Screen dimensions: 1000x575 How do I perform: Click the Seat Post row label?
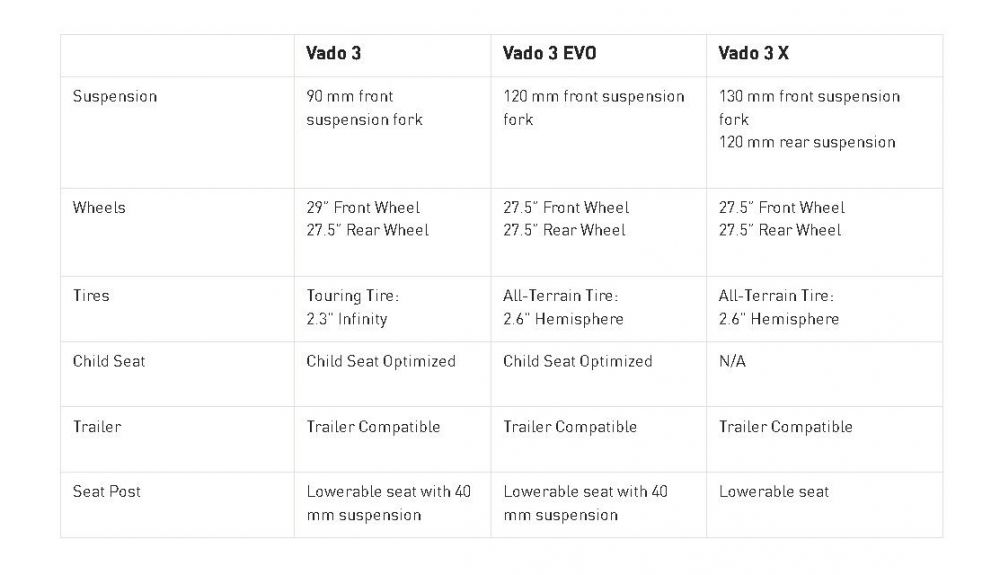(x=107, y=492)
